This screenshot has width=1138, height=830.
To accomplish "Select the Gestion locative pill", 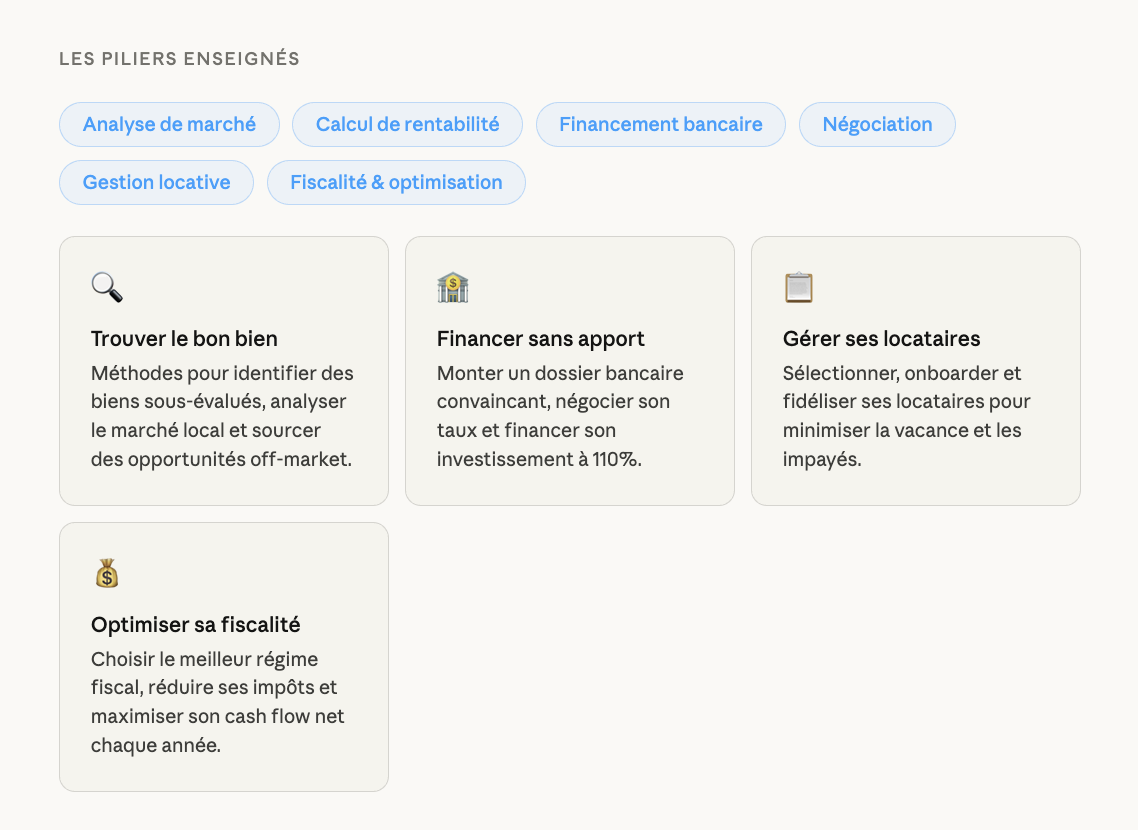I will tap(156, 183).
